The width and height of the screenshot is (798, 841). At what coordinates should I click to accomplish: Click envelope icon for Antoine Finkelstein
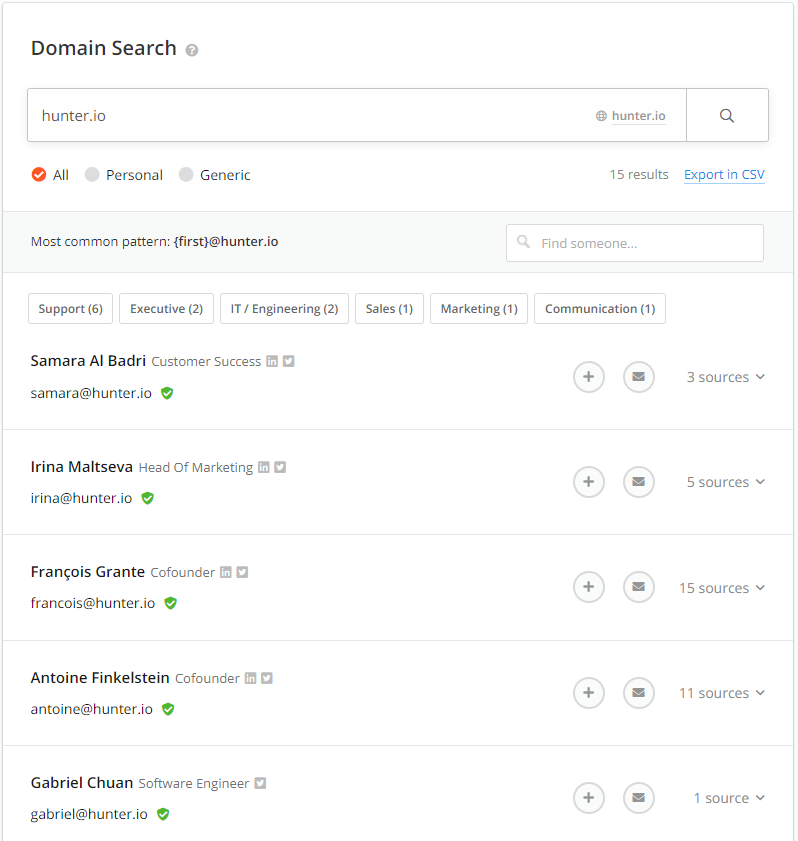[x=638, y=692]
